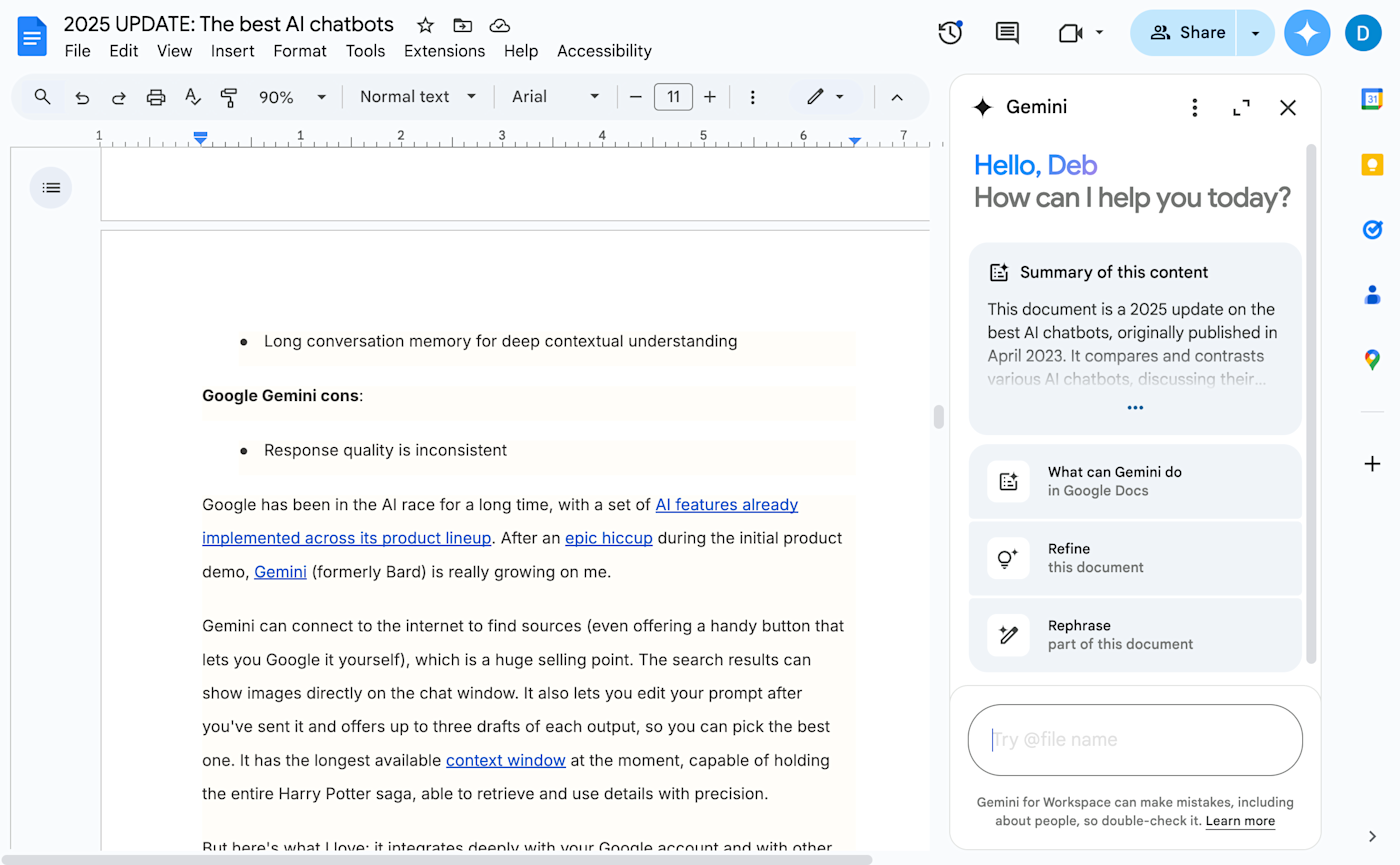Collapse the menus with the up chevron
This screenshot has height=865, width=1400.
coord(897,97)
